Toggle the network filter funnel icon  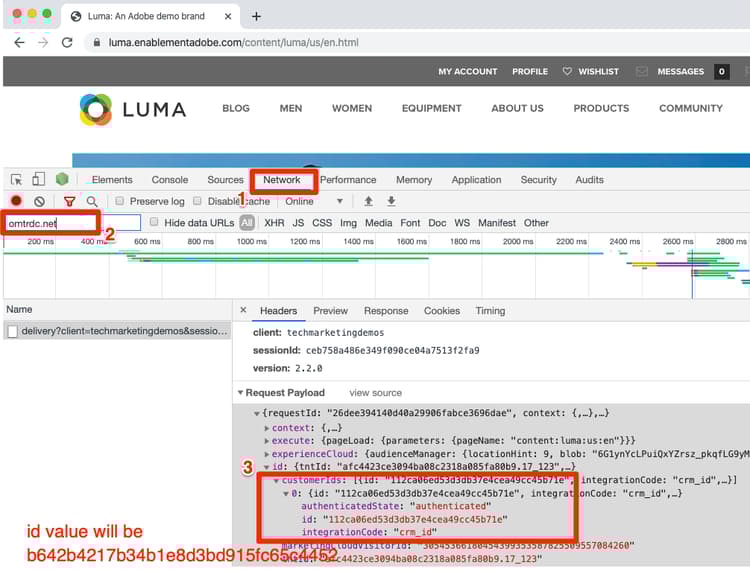point(70,201)
